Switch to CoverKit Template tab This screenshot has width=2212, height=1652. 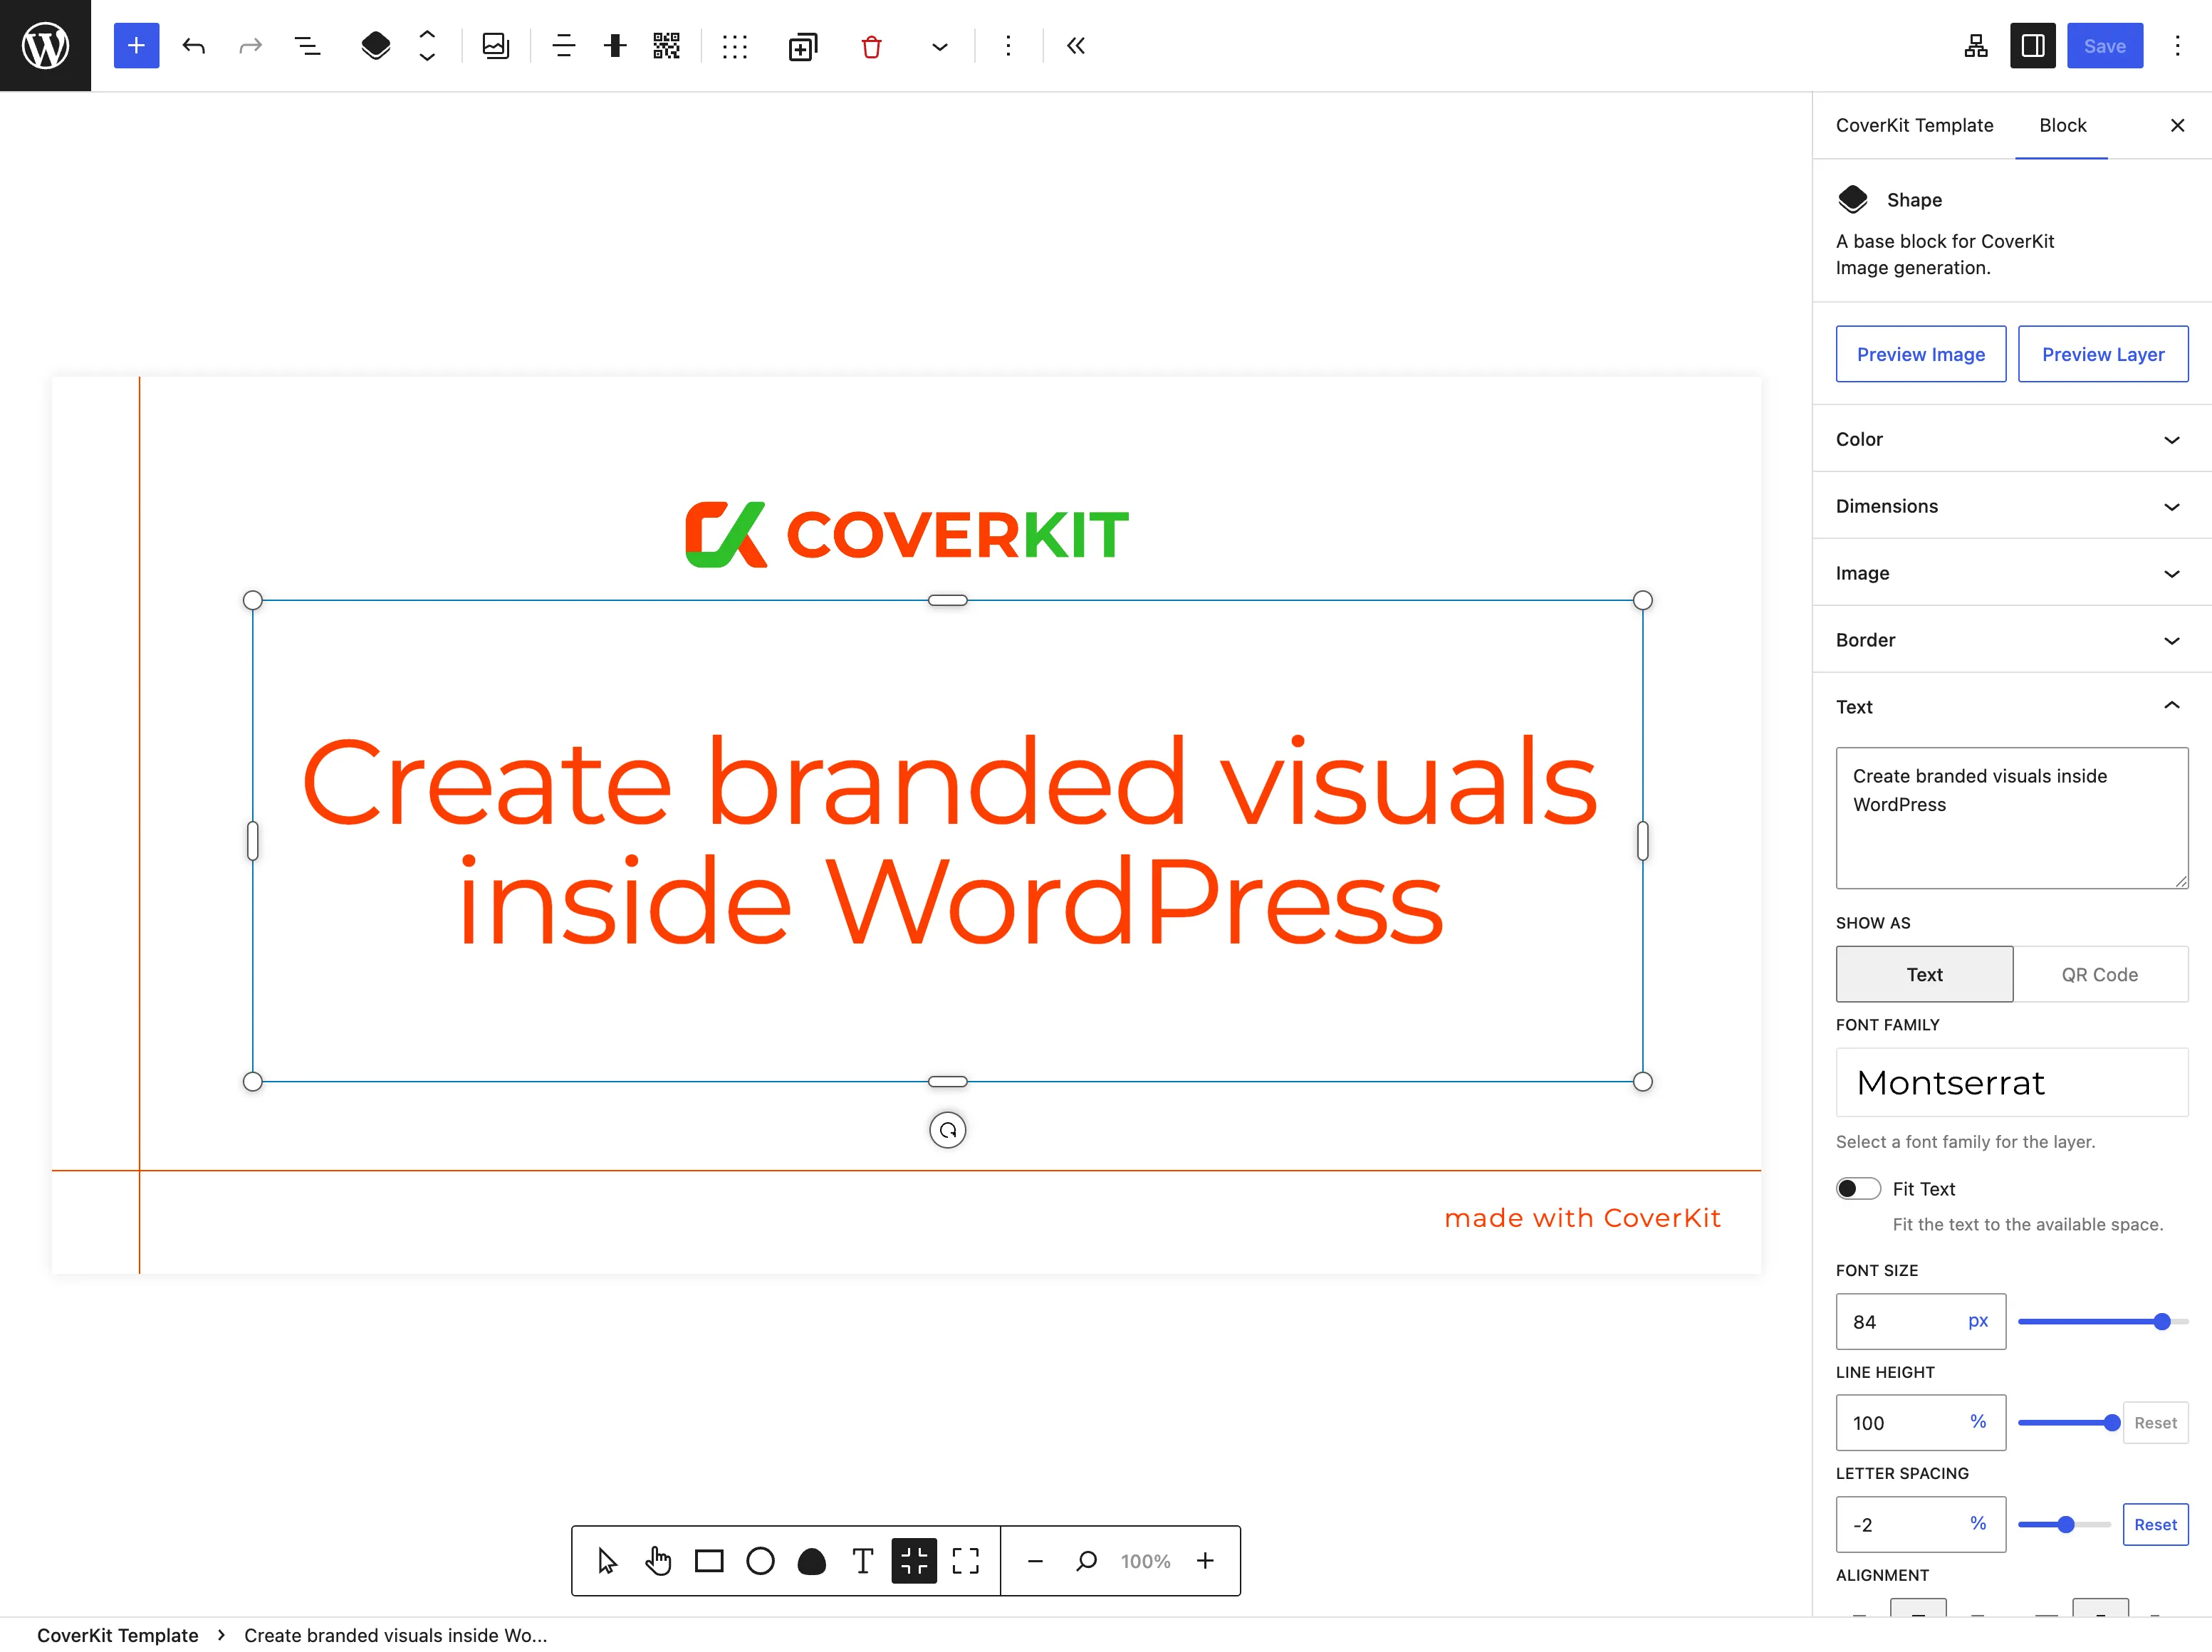(x=1914, y=125)
